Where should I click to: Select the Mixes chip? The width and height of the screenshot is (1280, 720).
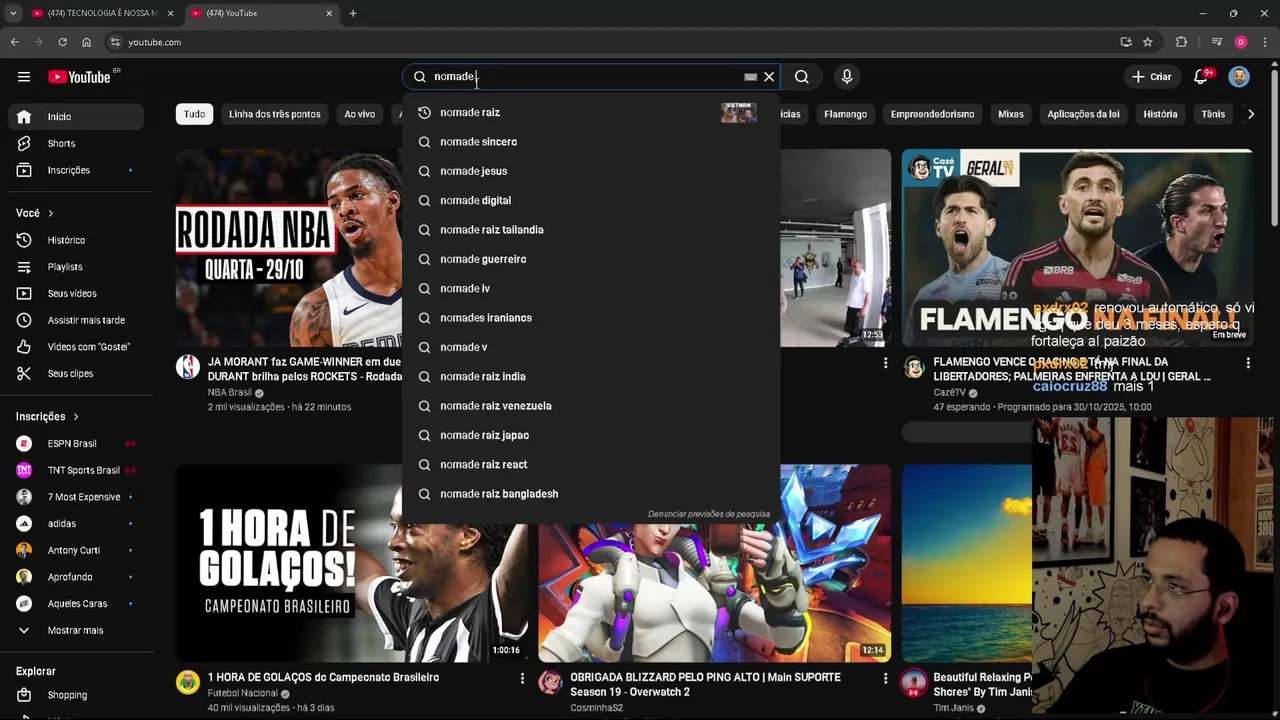1011,114
